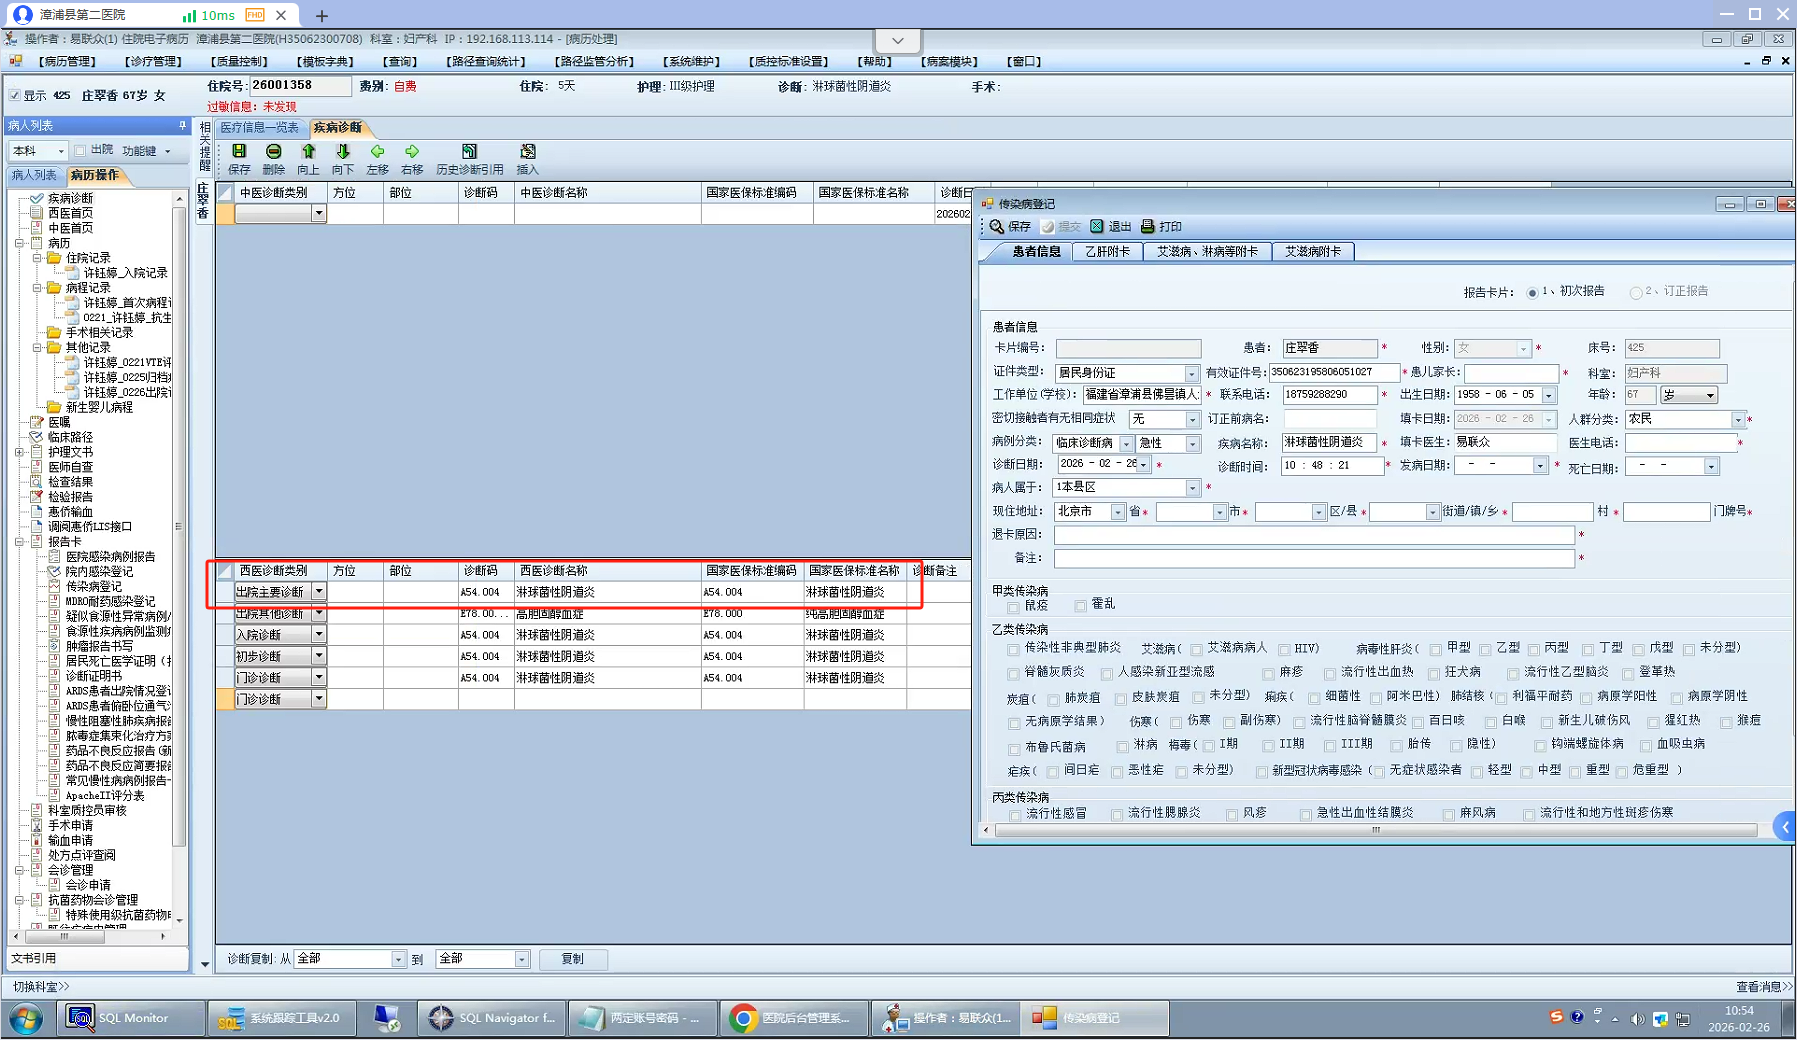This screenshot has width=1797, height=1040.
Task: Move diagnosis up with 向上 arrow
Action: (x=308, y=152)
